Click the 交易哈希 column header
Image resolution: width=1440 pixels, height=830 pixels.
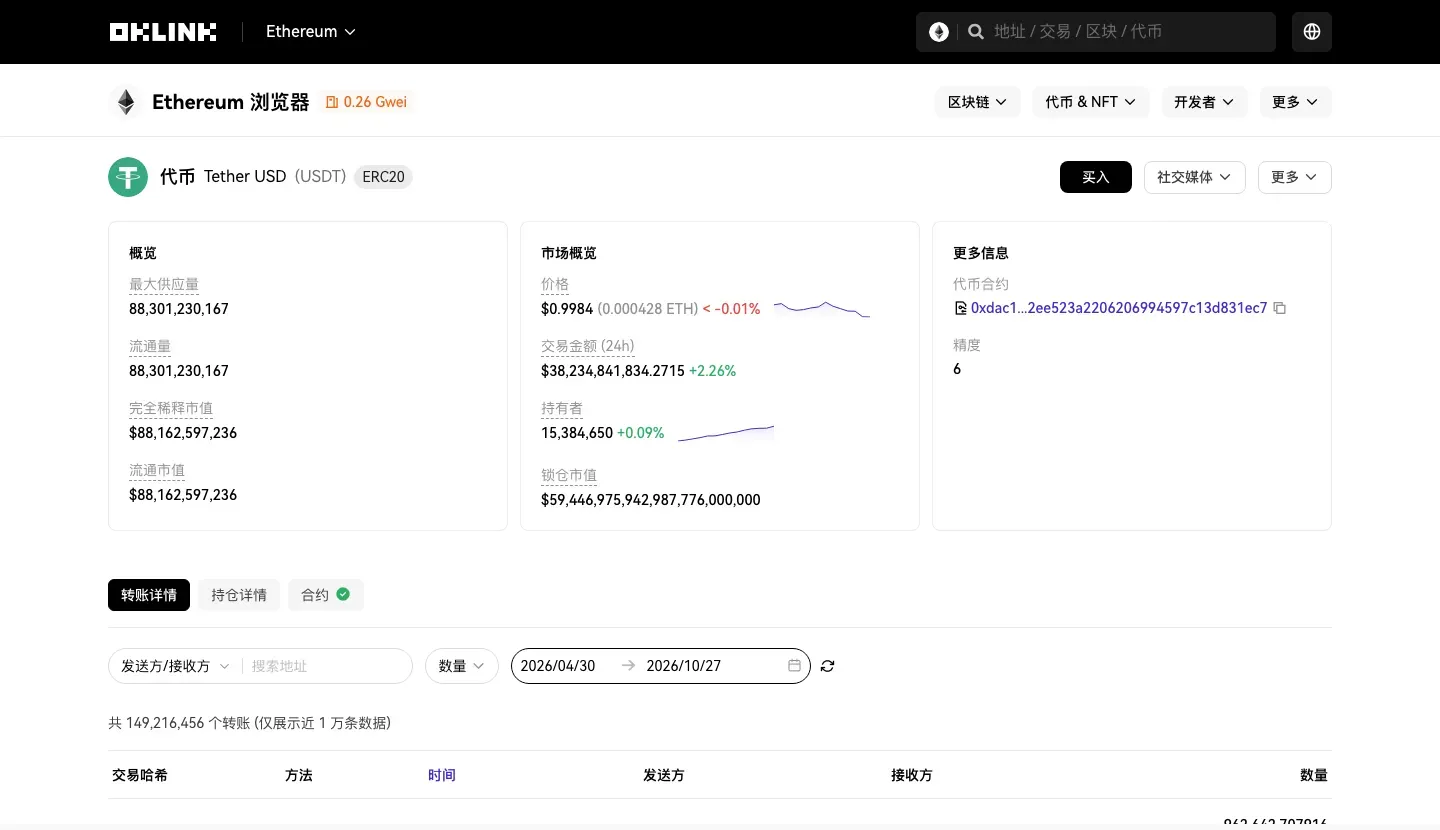tap(140, 775)
